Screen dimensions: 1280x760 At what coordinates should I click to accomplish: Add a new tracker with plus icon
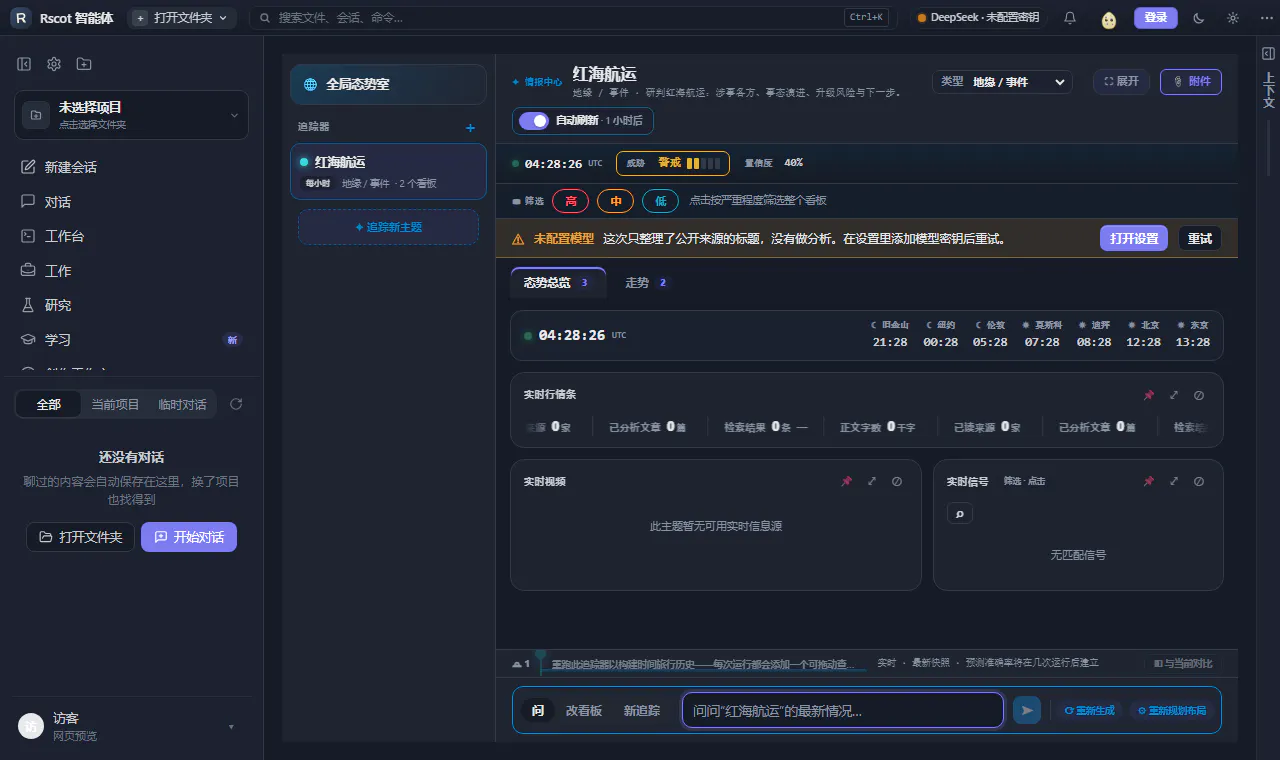point(471,127)
